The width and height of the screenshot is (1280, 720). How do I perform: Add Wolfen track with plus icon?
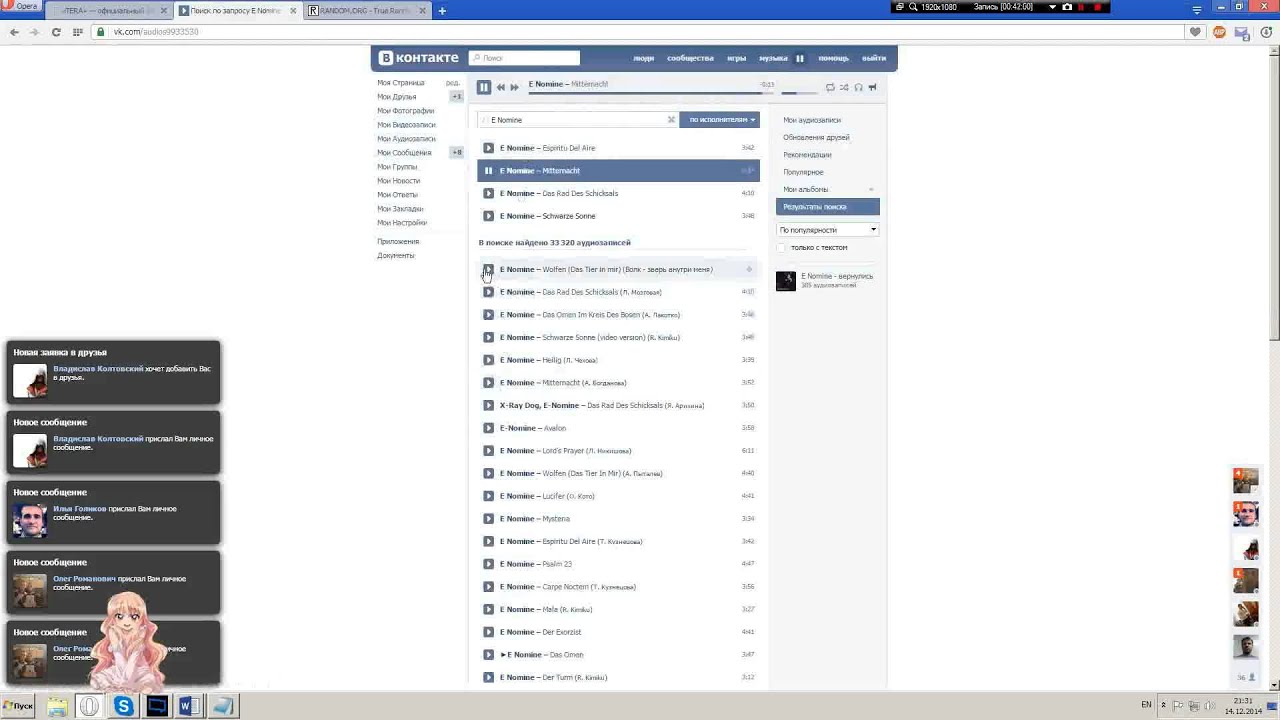(x=749, y=269)
